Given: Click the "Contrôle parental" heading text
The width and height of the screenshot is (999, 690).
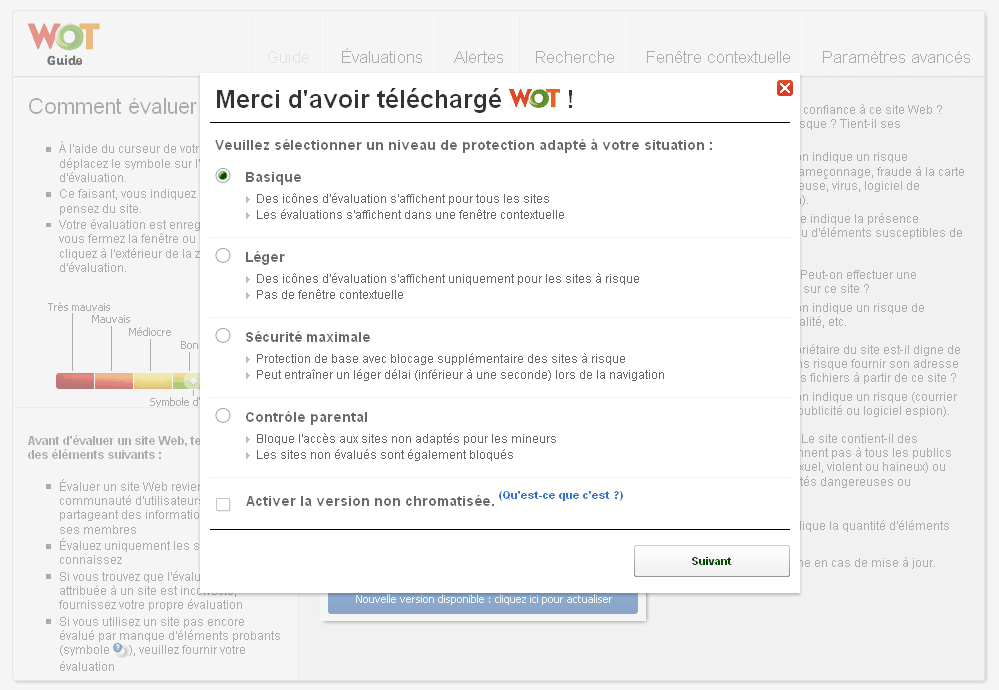Looking at the screenshot, I should [x=306, y=417].
